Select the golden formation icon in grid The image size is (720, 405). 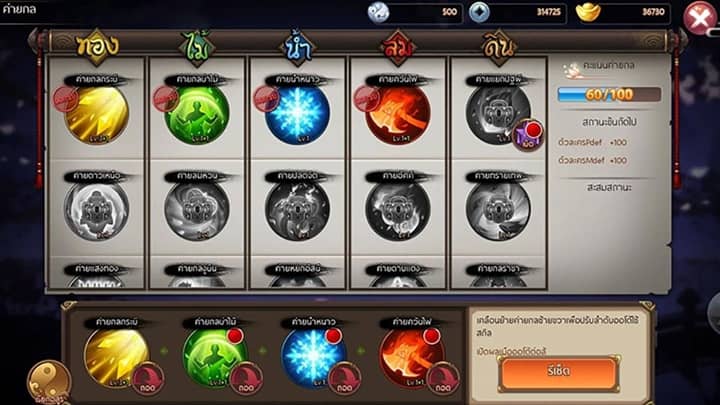click(x=97, y=114)
